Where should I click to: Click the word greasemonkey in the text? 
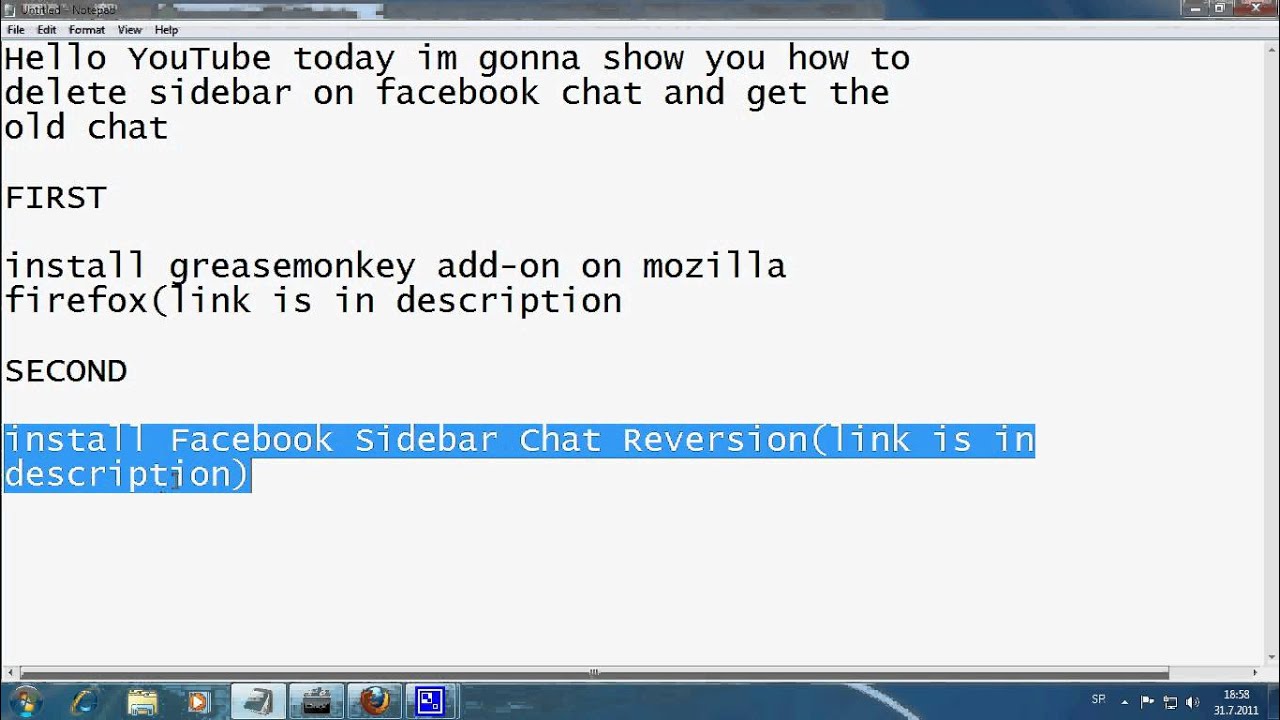pyautogui.click(x=292, y=267)
